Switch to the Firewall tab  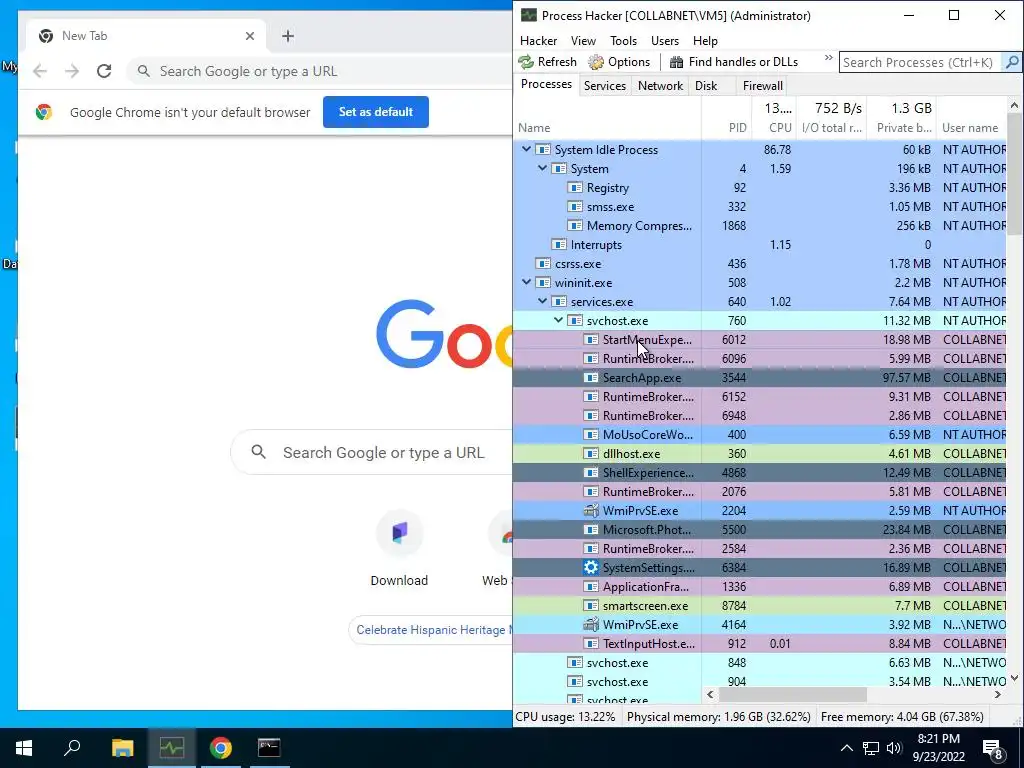[763, 86]
